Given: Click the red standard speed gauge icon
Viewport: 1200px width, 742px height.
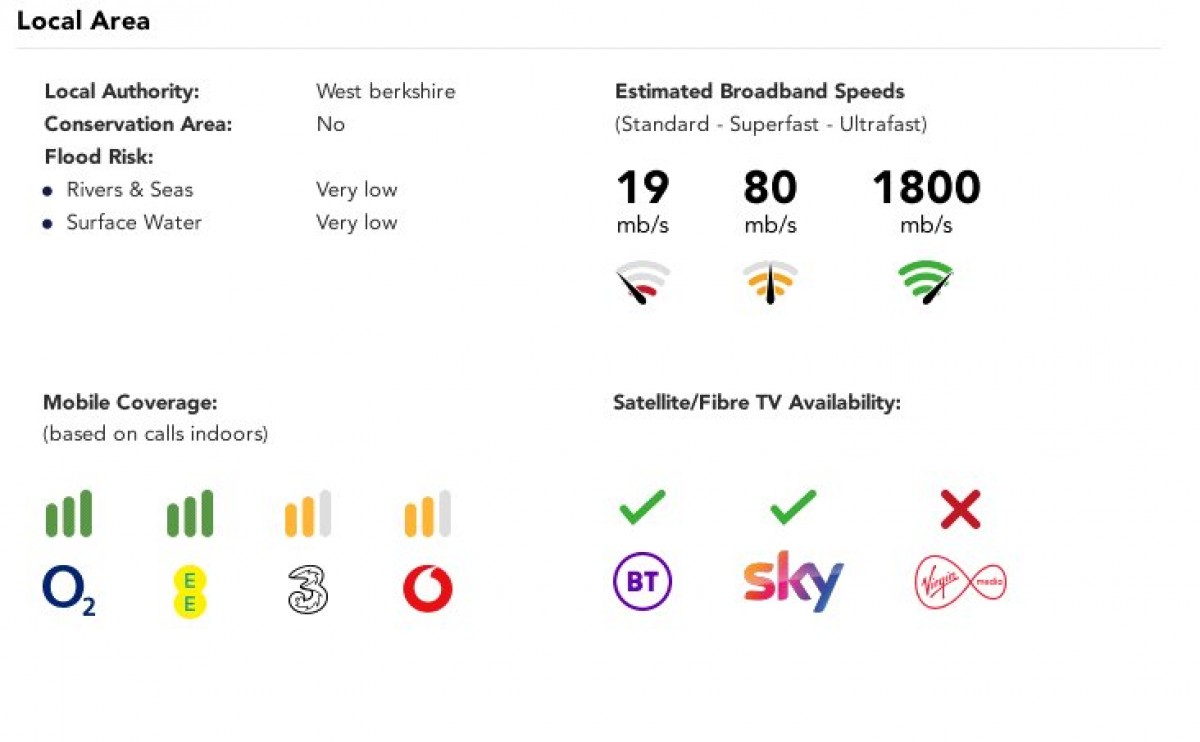Looking at the screenshot, I should pos(642,283).
